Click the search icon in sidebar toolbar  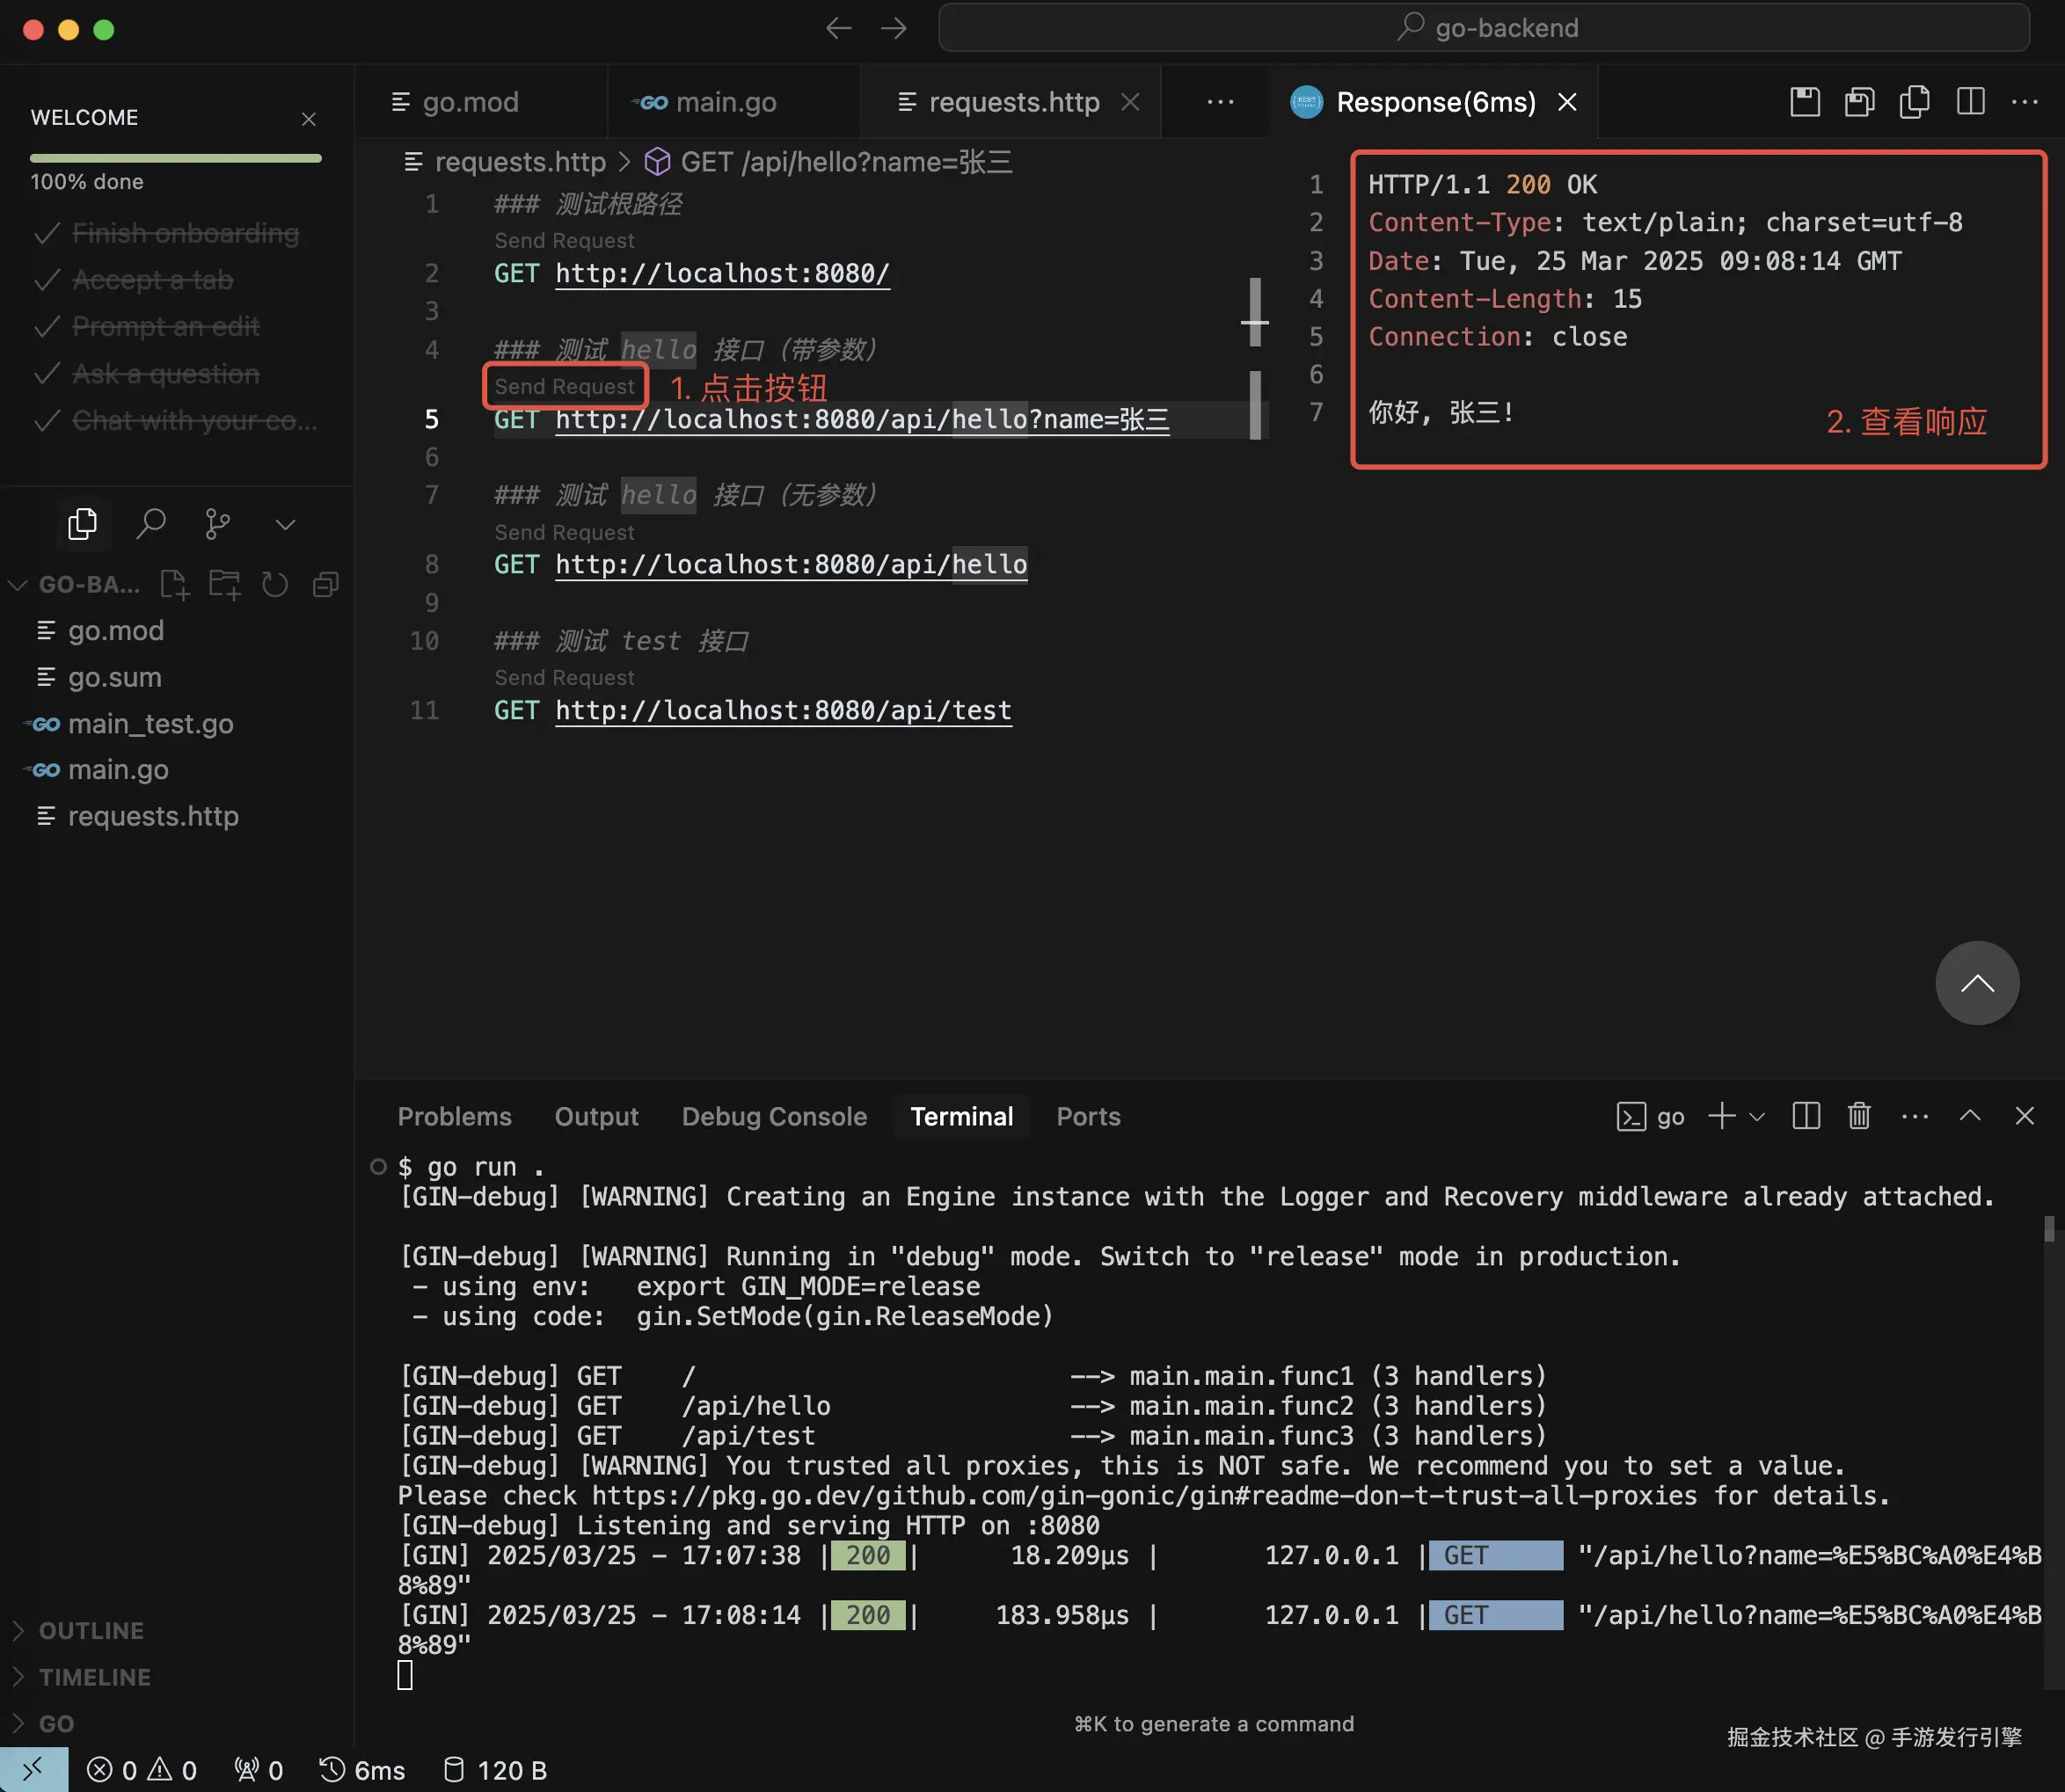coord(151,523)
